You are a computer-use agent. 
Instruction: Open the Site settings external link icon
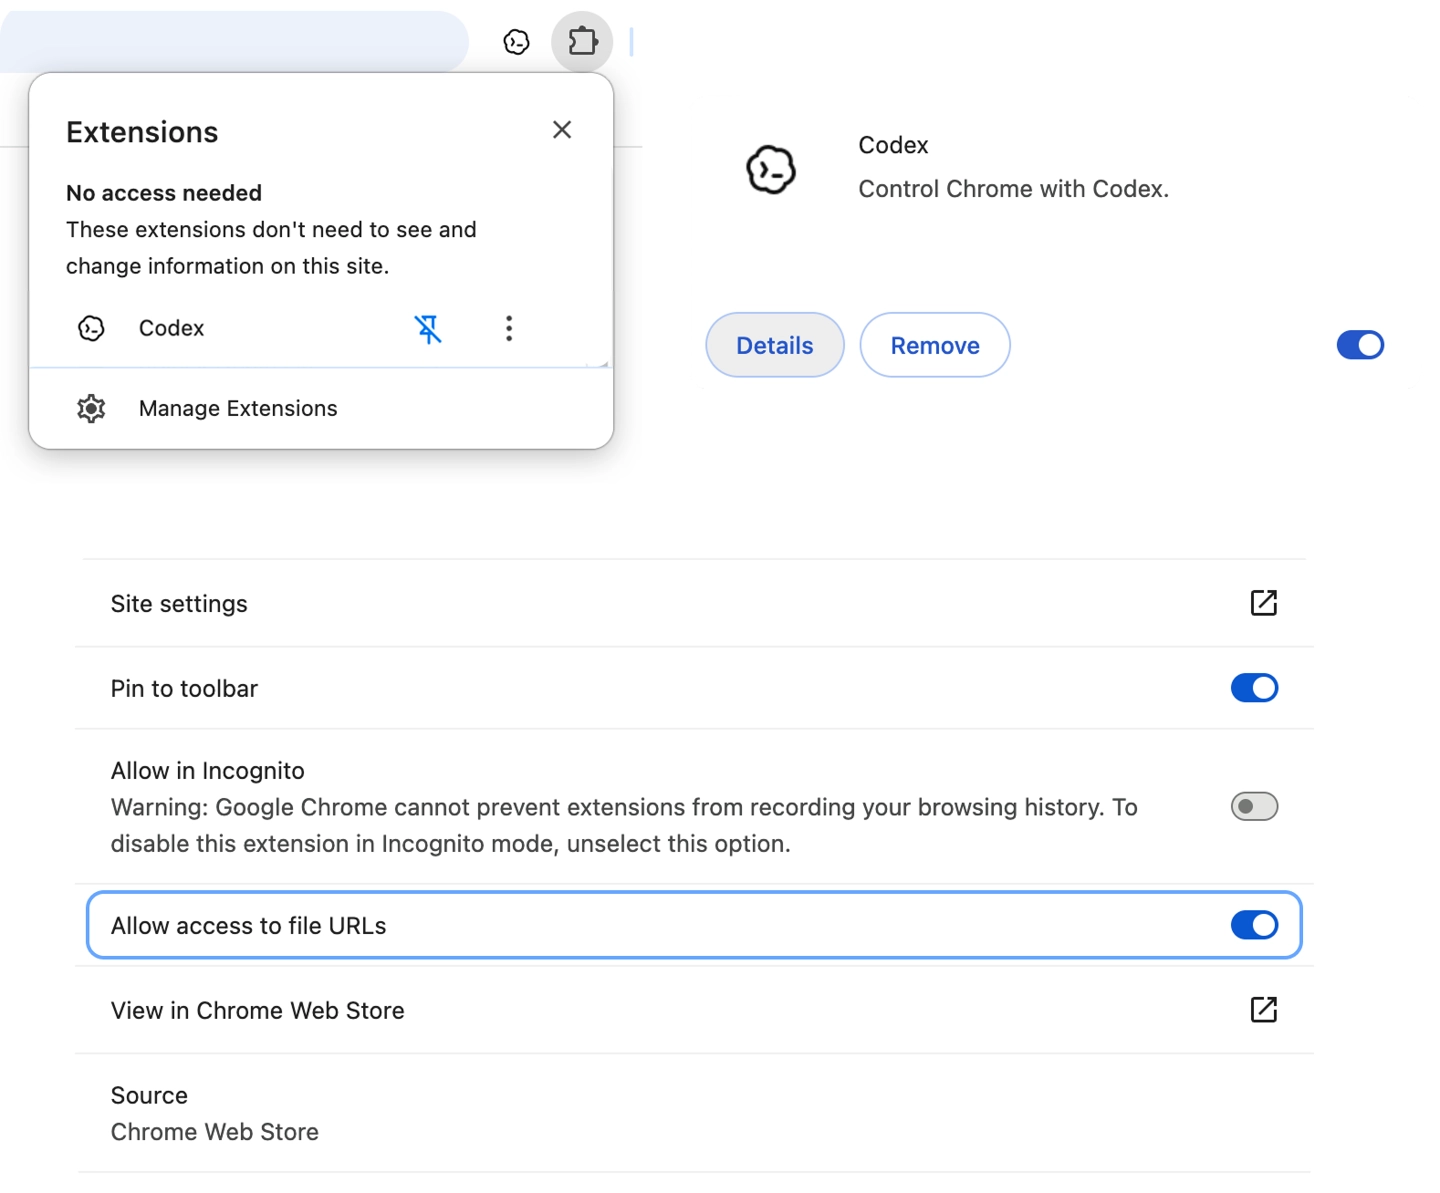coord(1264,603)
